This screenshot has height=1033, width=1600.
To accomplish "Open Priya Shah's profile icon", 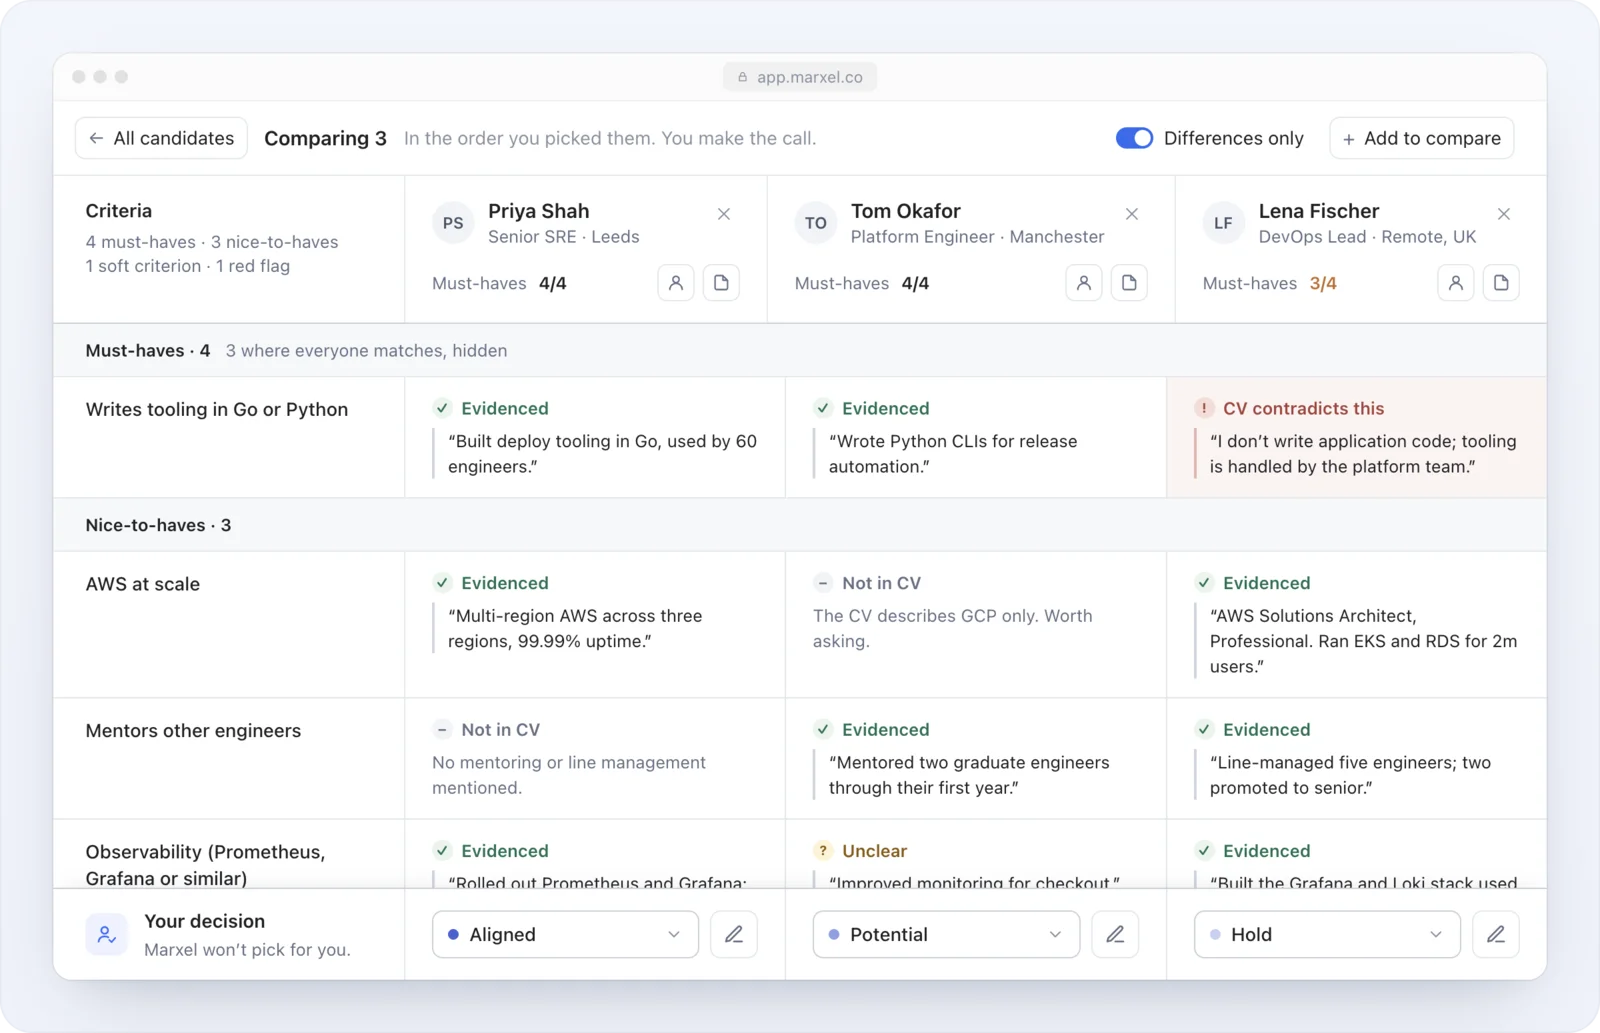I will click(676, 283).
